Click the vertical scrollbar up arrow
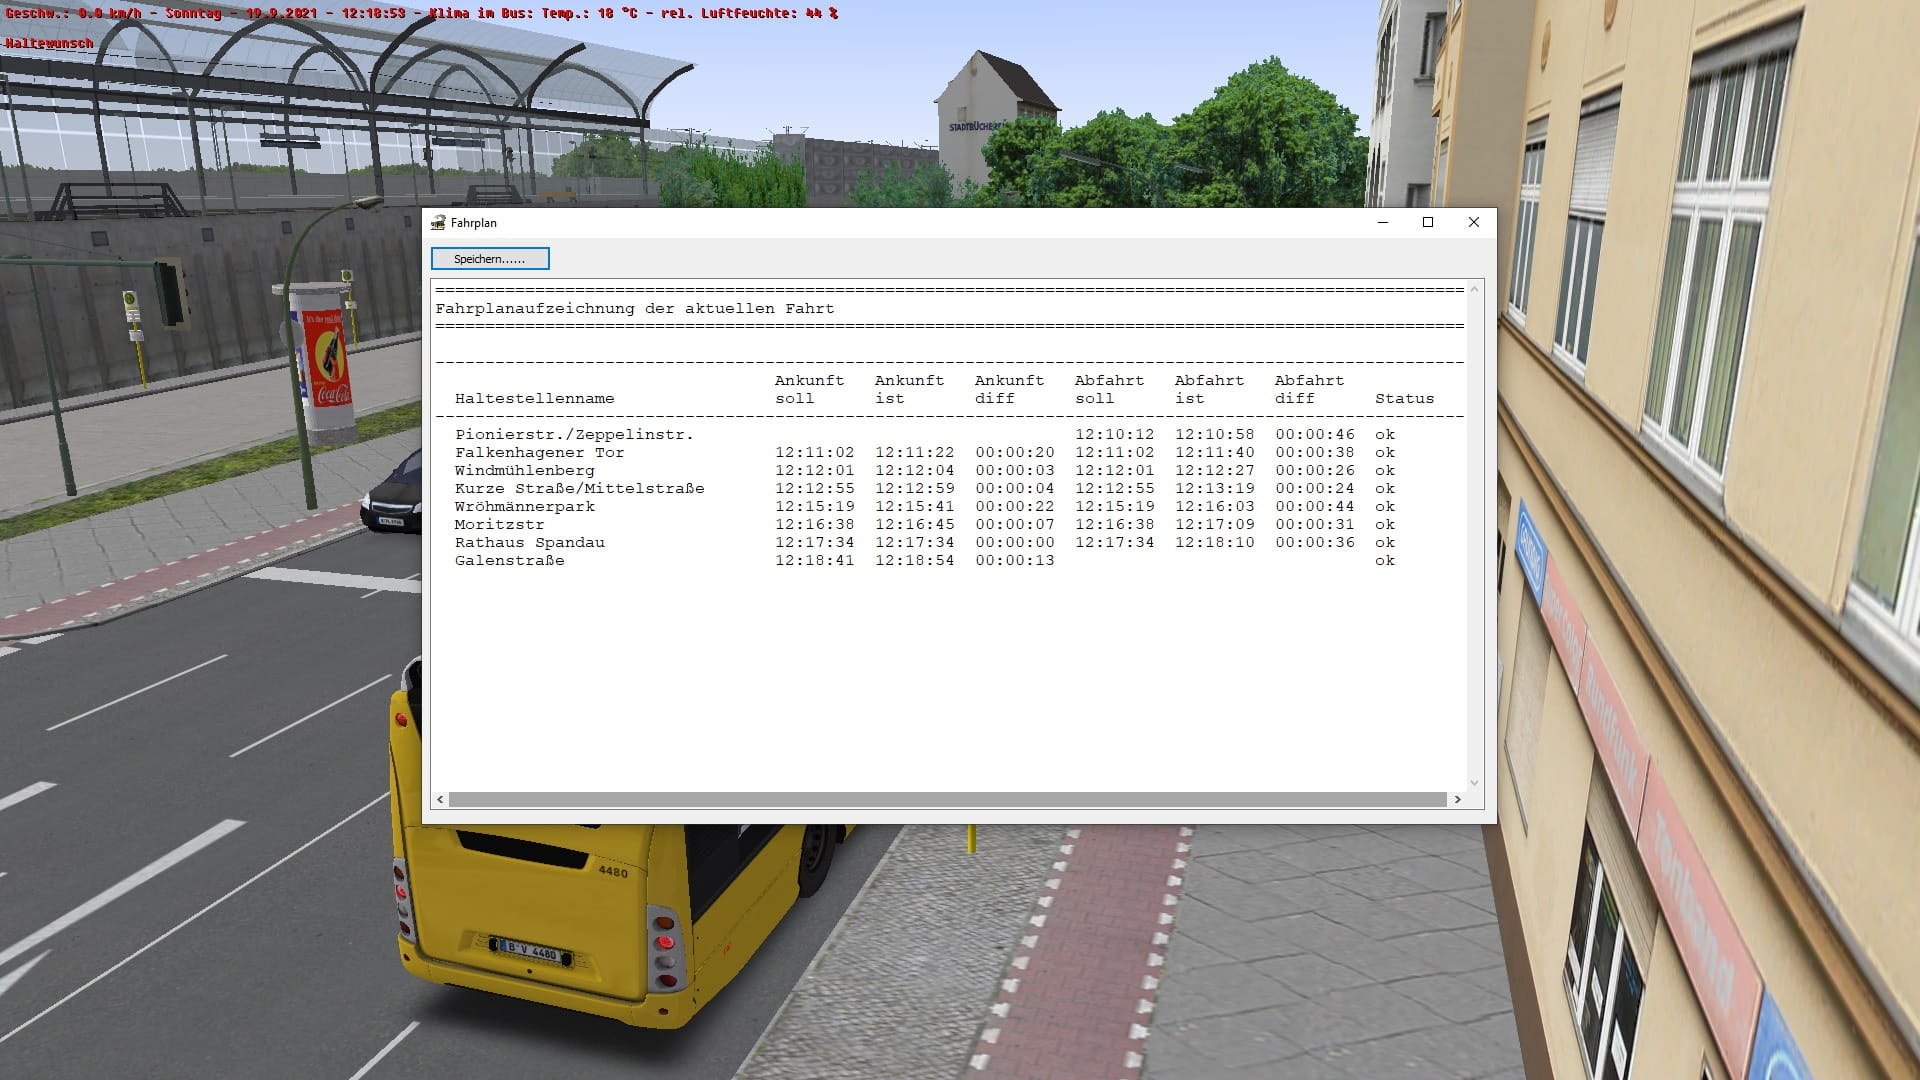The height and width of the screenshot is (1080, 1920). coord(1474,290)
